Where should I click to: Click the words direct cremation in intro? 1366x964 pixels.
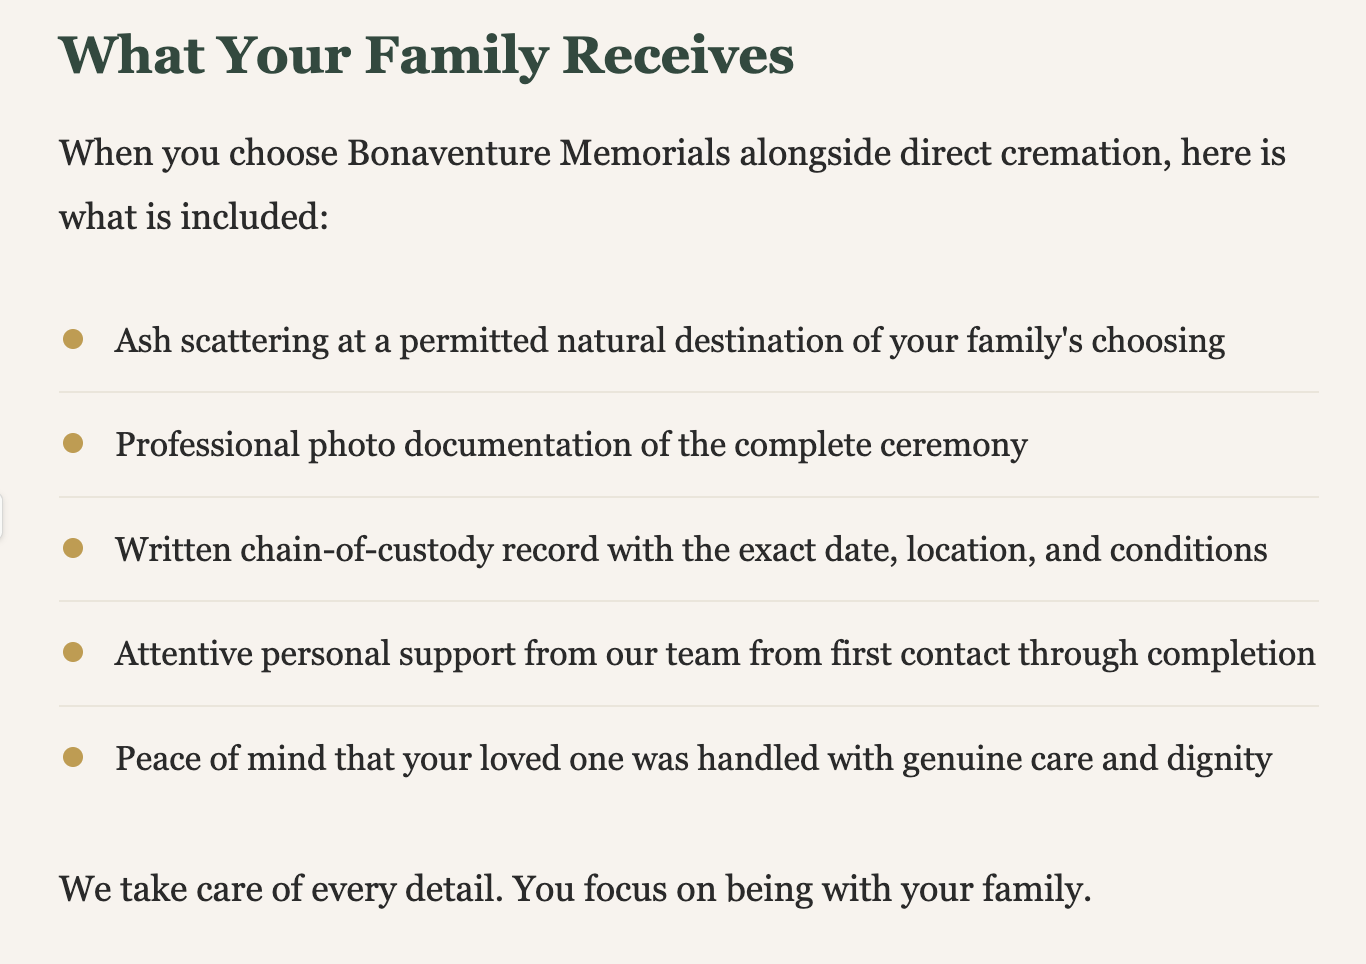pyautogui.click(x=1035, y=153)
